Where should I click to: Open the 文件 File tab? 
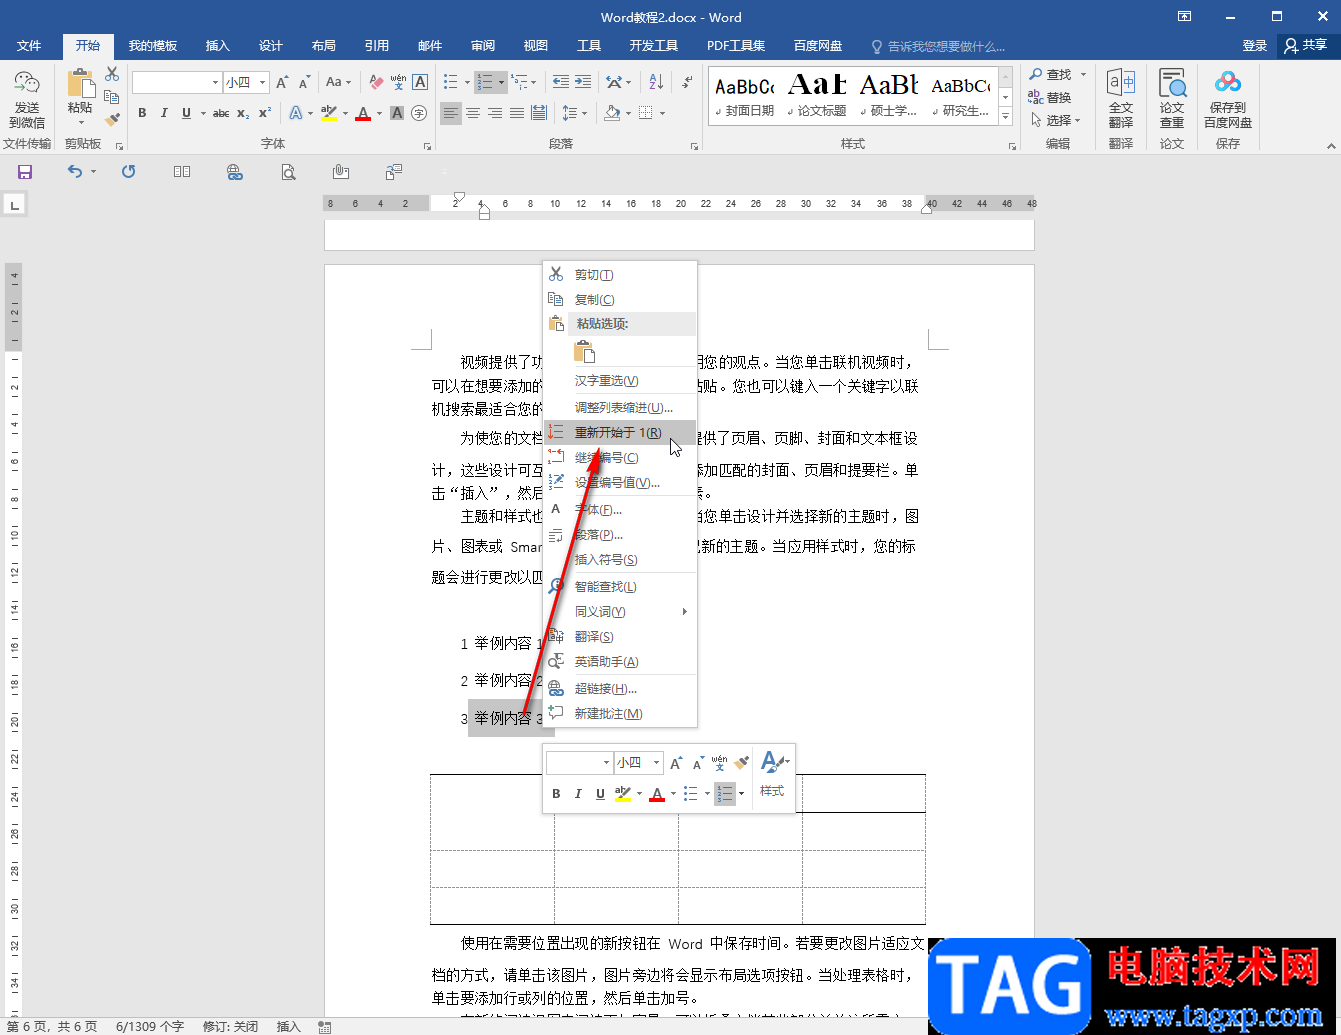point(29,46)
